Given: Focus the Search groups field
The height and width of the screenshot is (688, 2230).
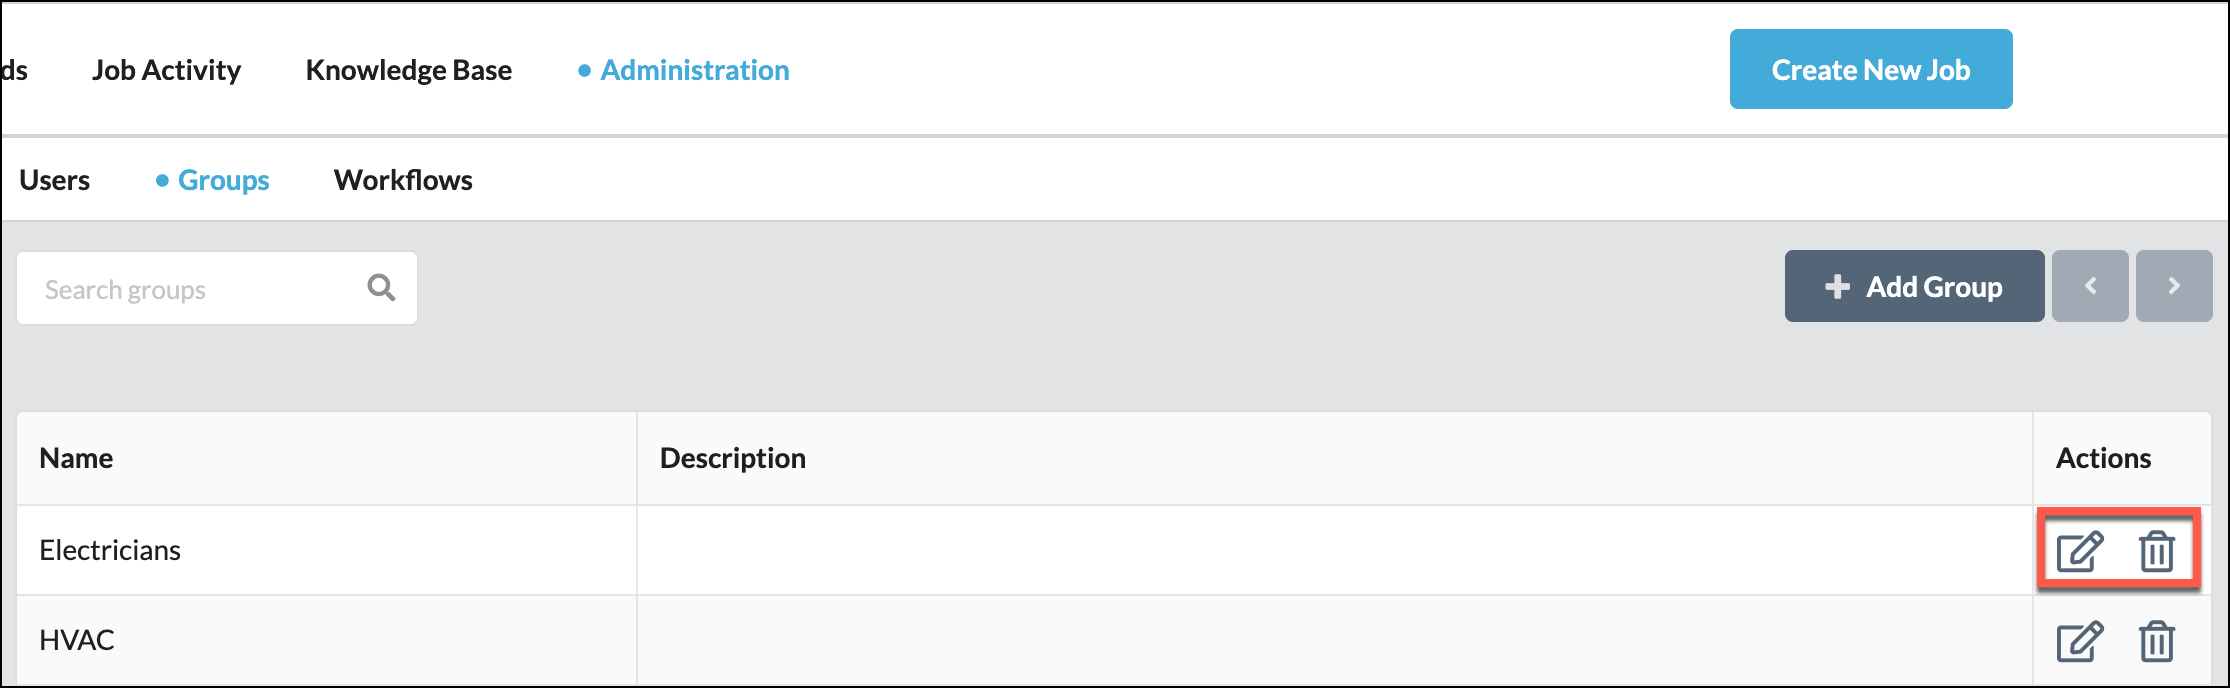Looking at the screenshot, I should coord(190,289).
